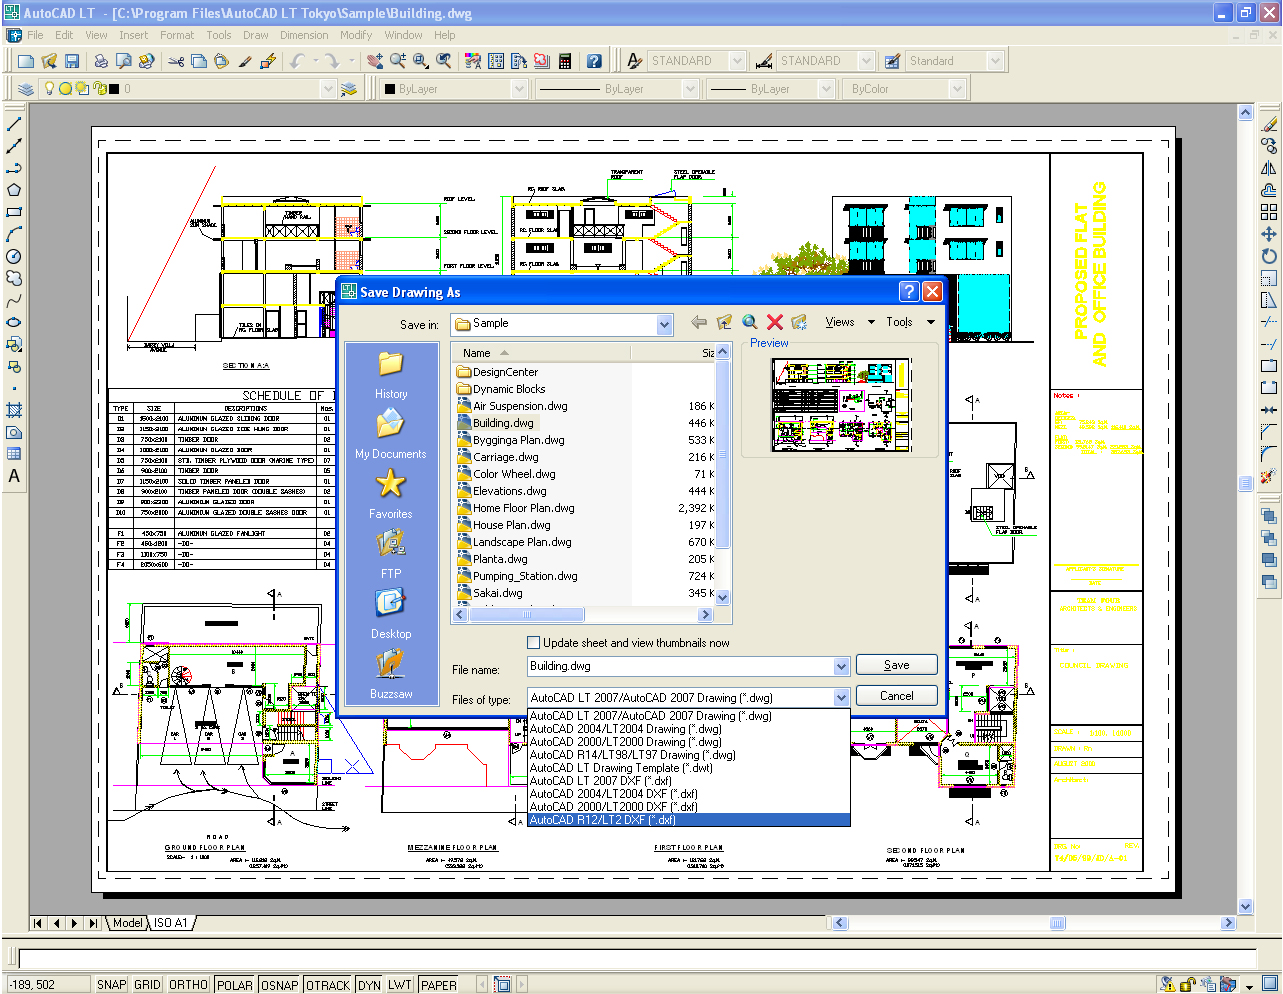1283x994 pixels.
Task: Click the Save floppy disk toolbar icon
Action: click(72, 61)
